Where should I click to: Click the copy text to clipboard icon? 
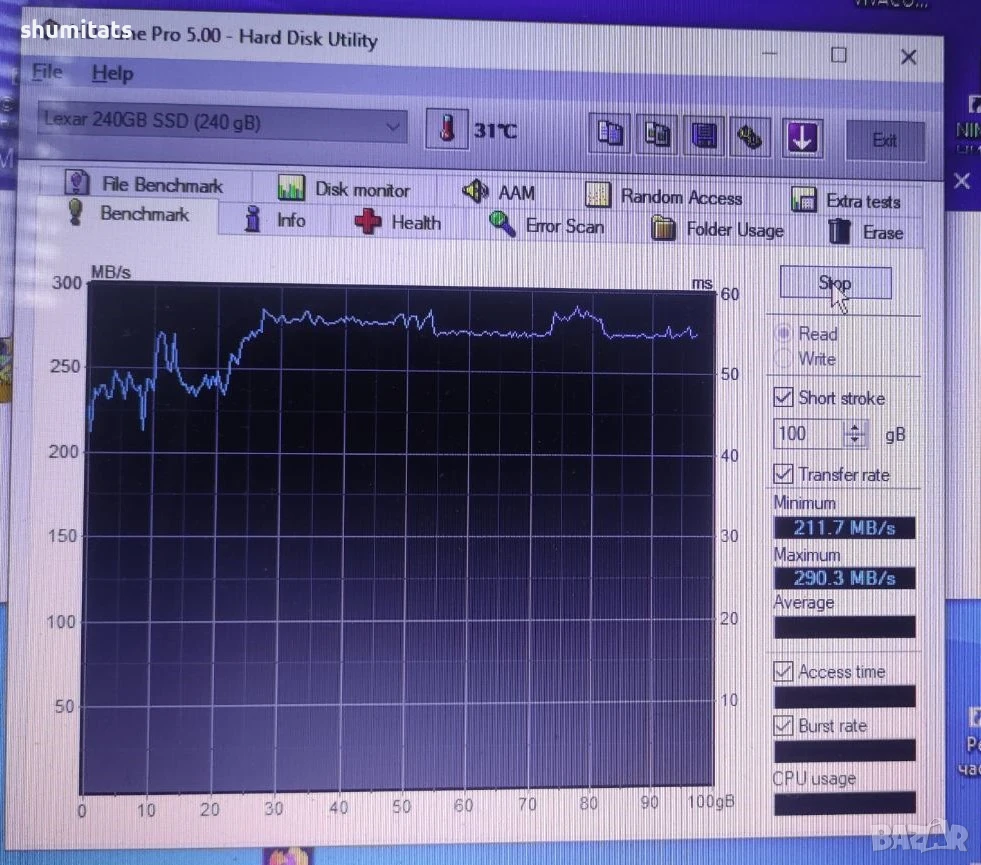click(x=609, y=133)
